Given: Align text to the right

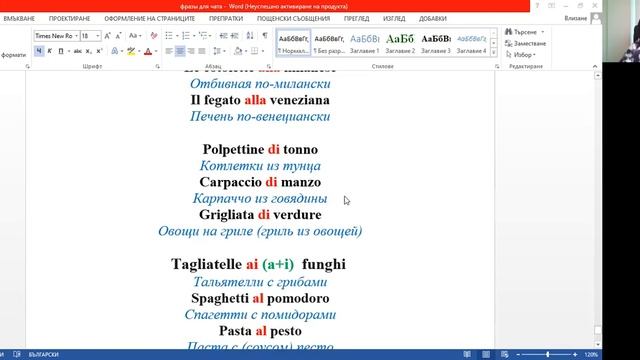Looking at the screenshot, I should pos(191,51).
